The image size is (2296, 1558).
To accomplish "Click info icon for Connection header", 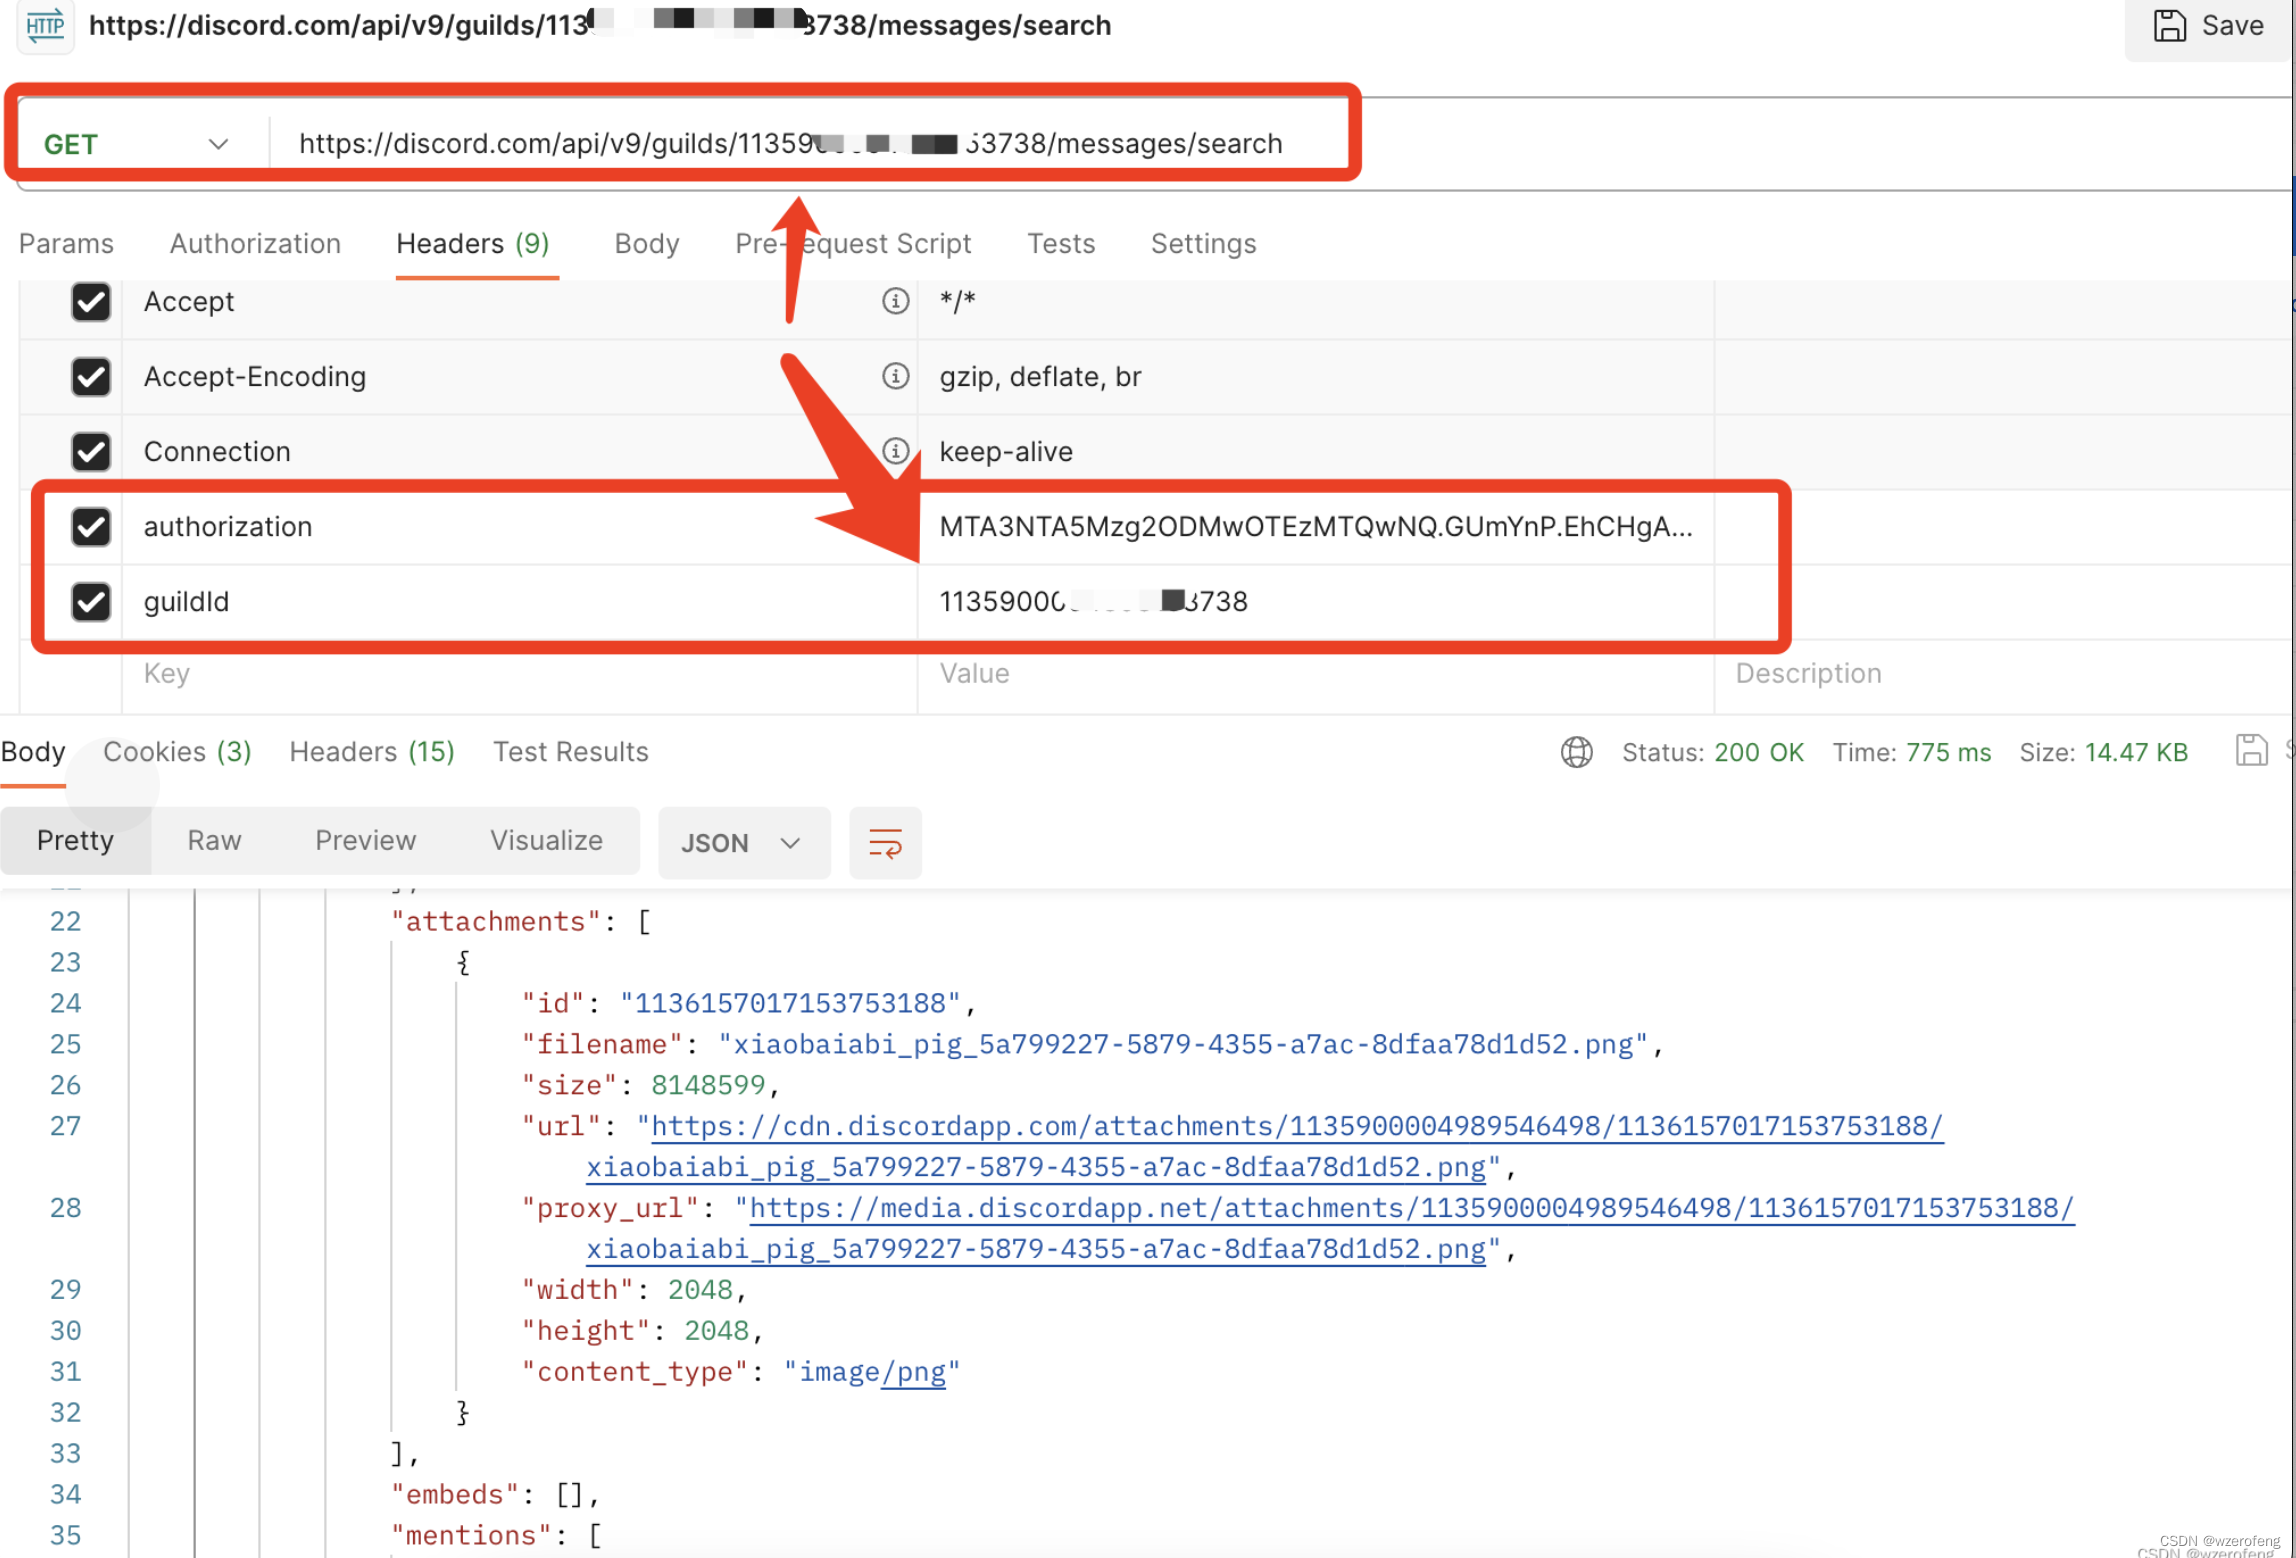I will [x=895, y=451].
